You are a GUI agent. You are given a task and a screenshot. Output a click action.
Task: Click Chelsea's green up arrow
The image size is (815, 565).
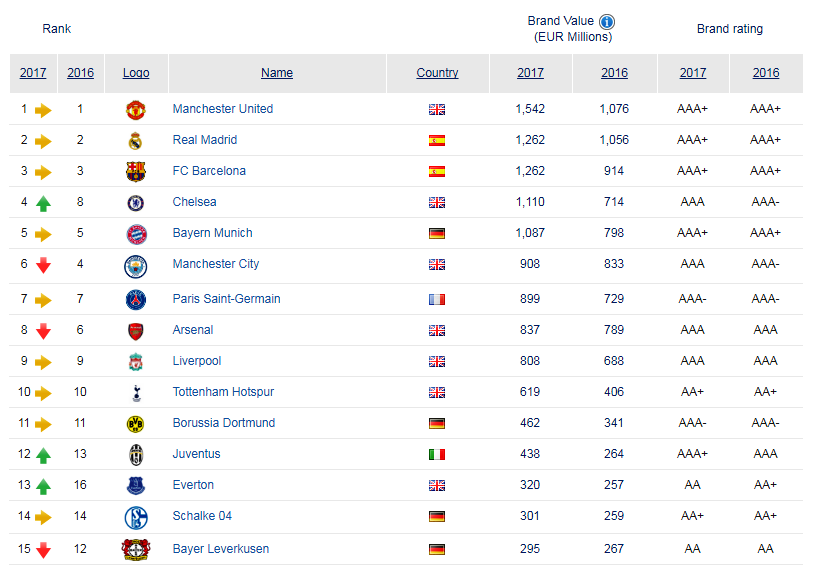(43, 203)
